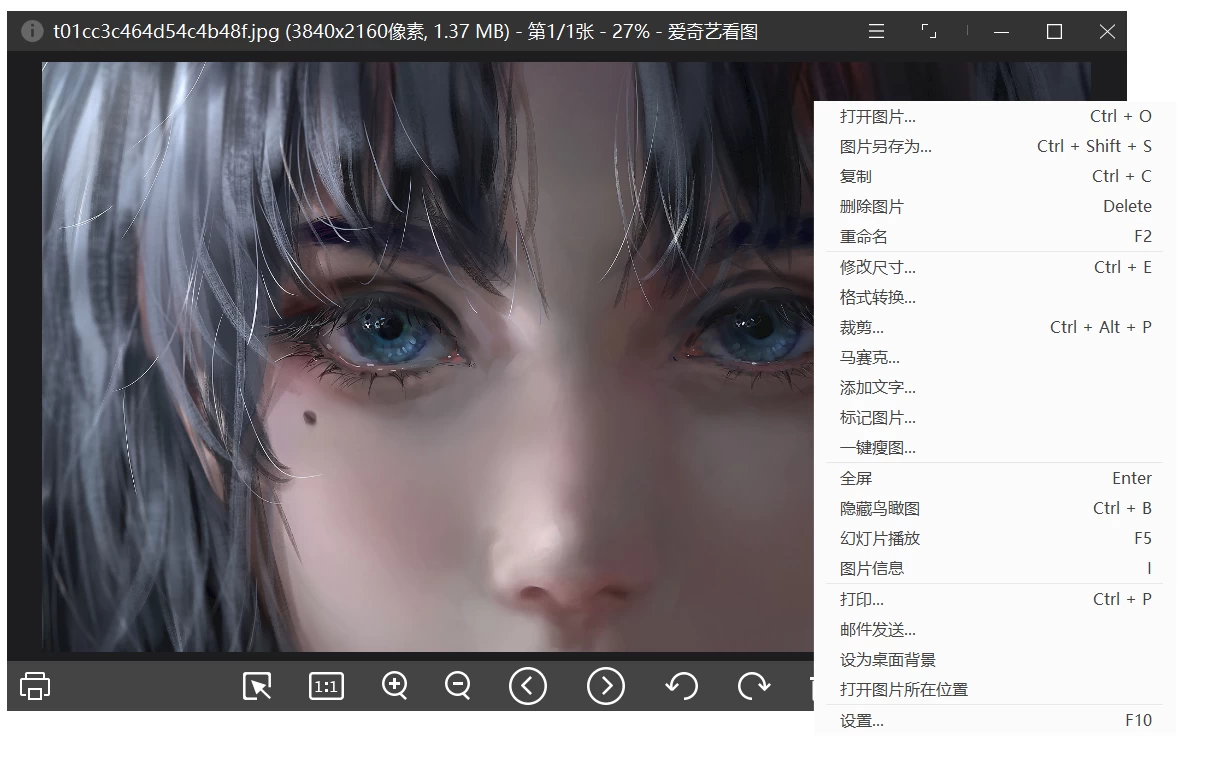The width and height of the screenshot is (1212, 771).
Task: View image at 1:1 actual size
Action: pyautogui.click(x=326, y=686)
